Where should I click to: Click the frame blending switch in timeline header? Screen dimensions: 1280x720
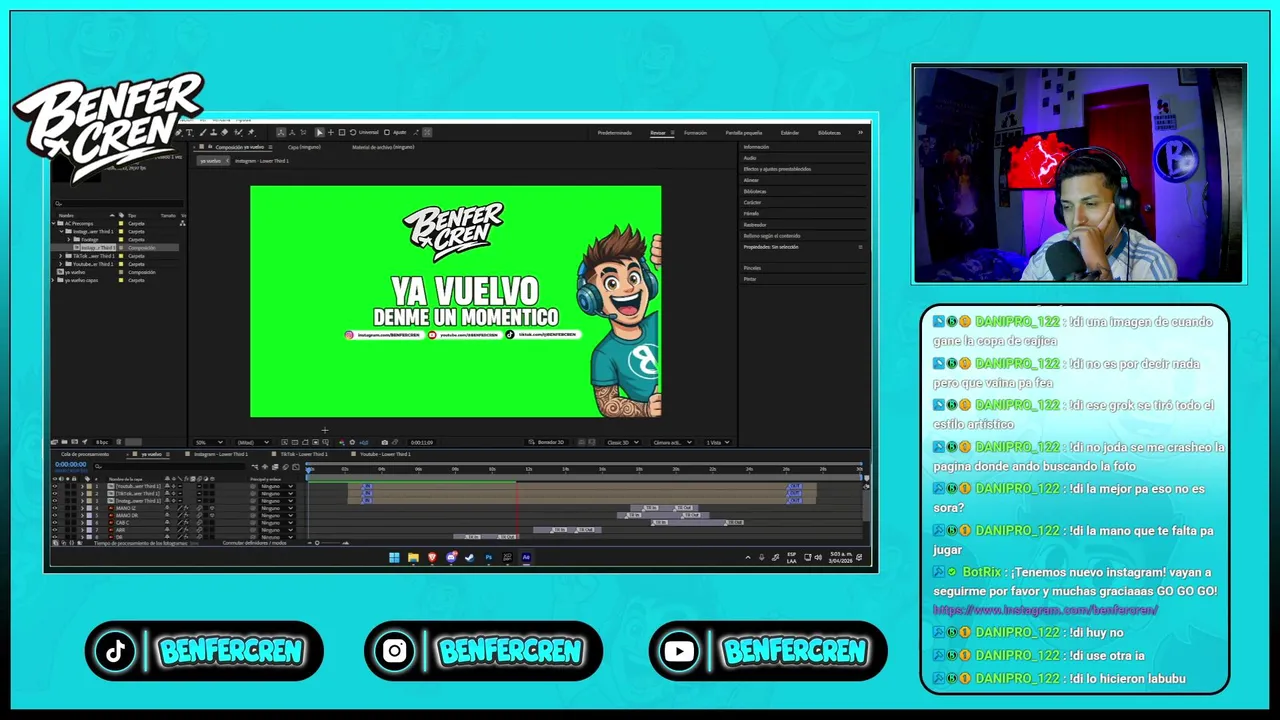coord(275,467)
